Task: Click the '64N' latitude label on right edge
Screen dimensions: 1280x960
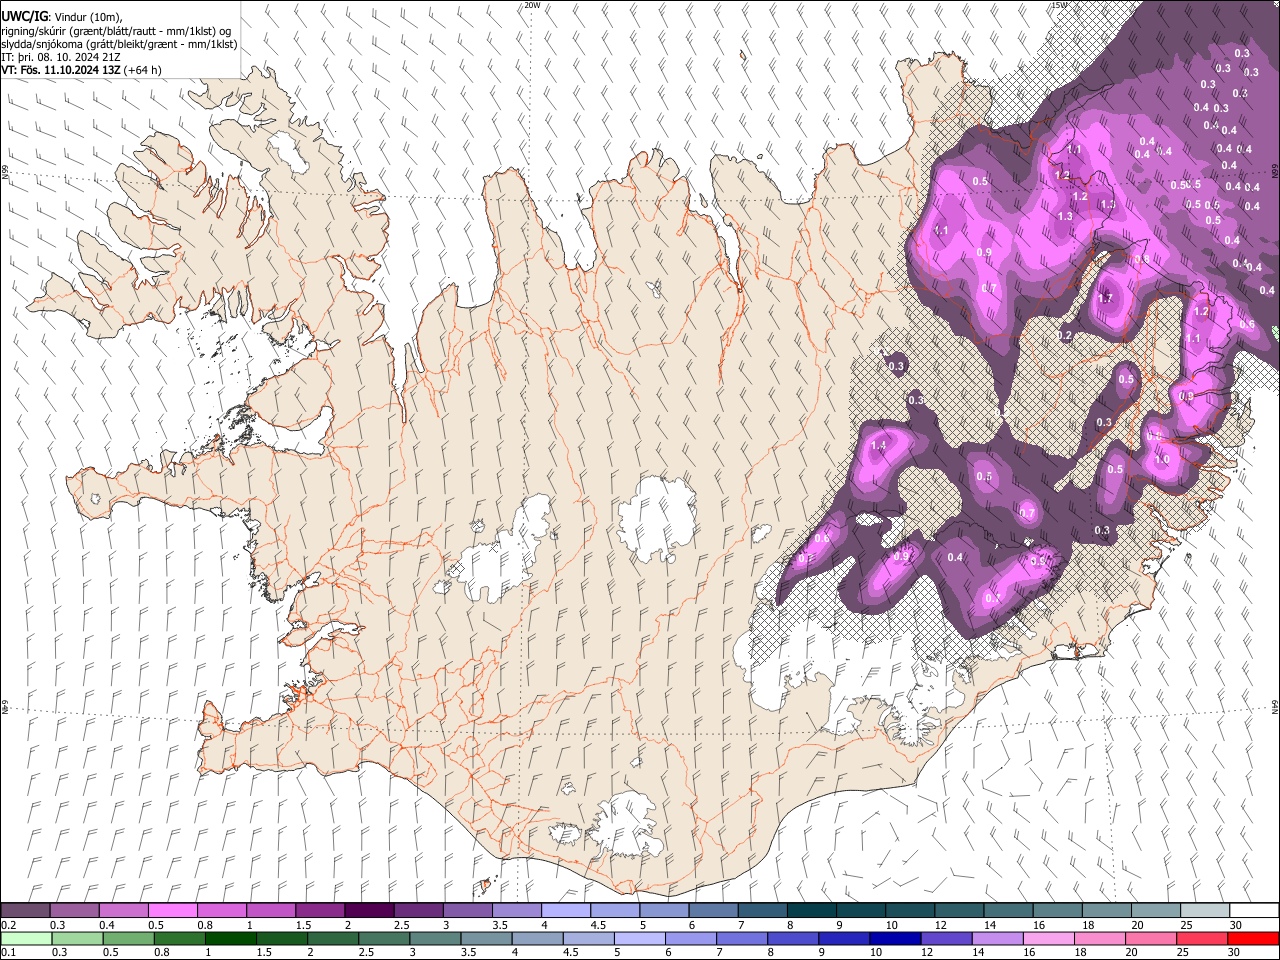Action: (x=1275, y=706)
